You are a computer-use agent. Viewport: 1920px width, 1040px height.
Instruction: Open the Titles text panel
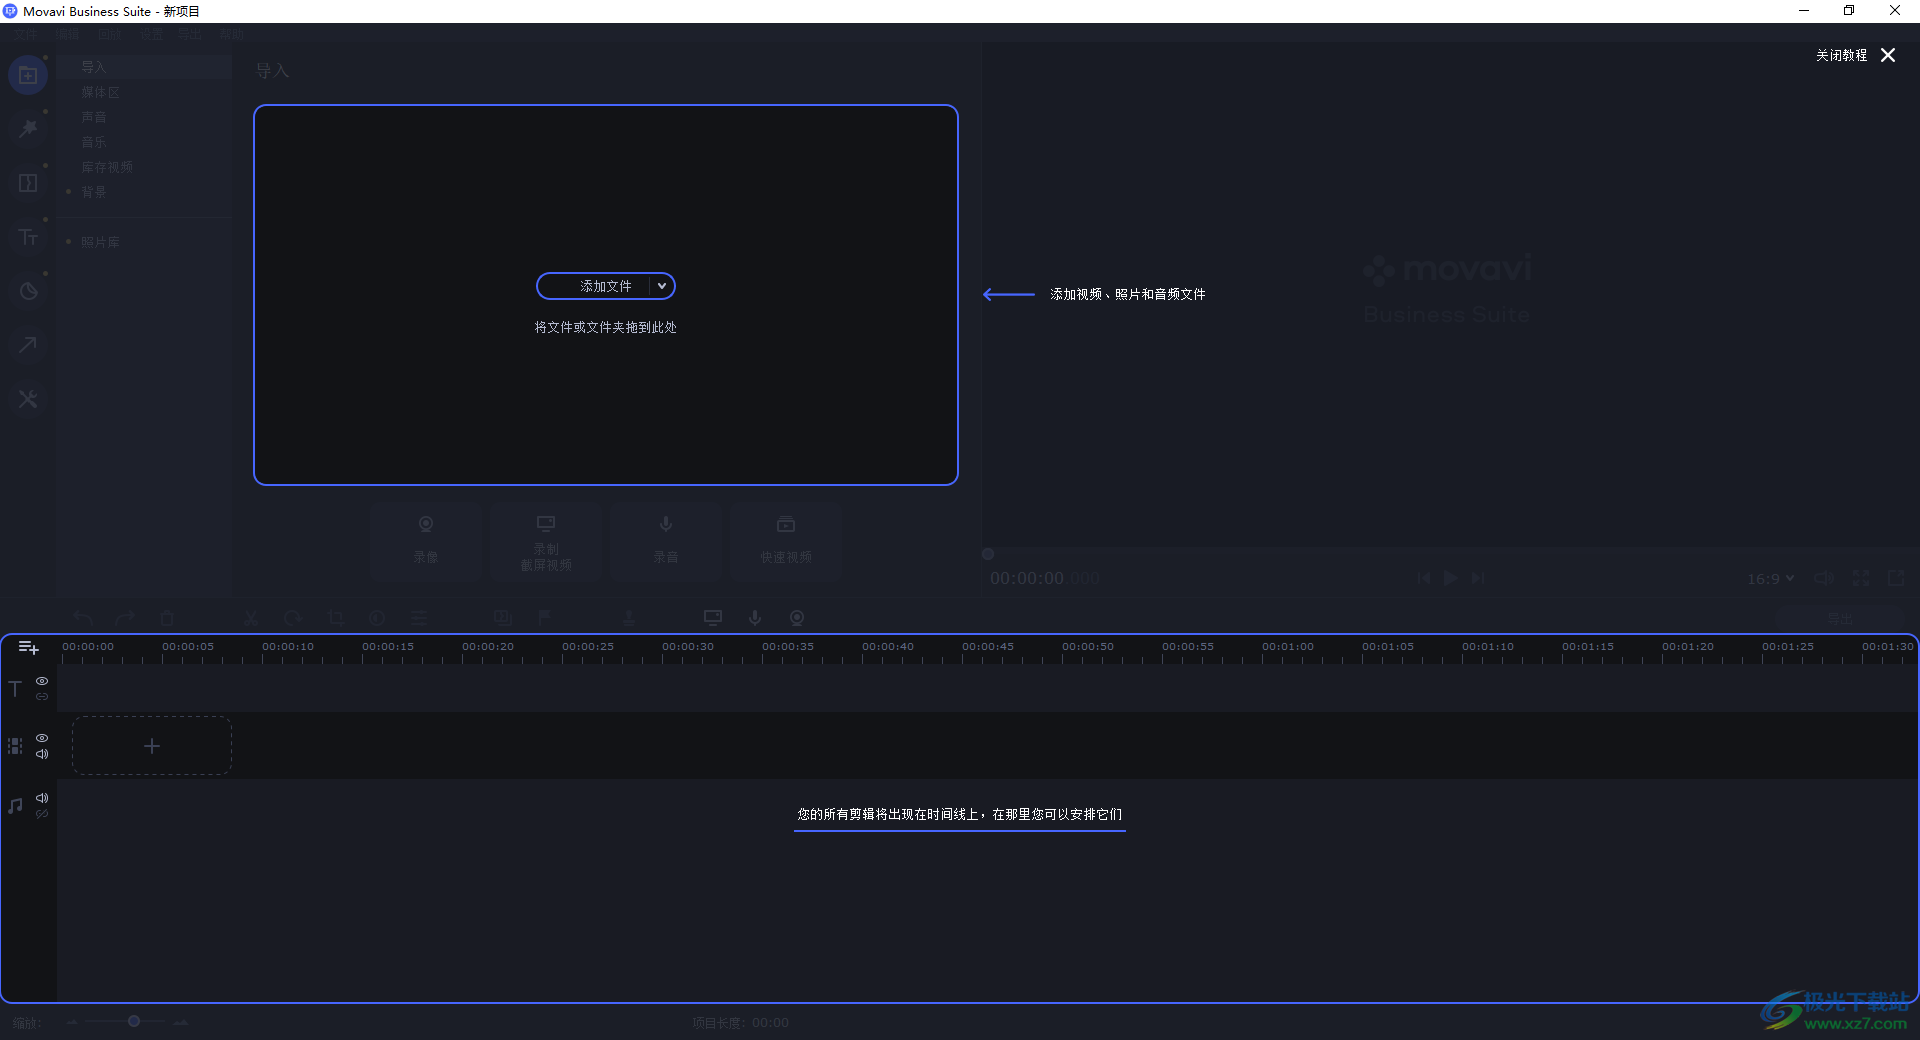pos(28,237)
